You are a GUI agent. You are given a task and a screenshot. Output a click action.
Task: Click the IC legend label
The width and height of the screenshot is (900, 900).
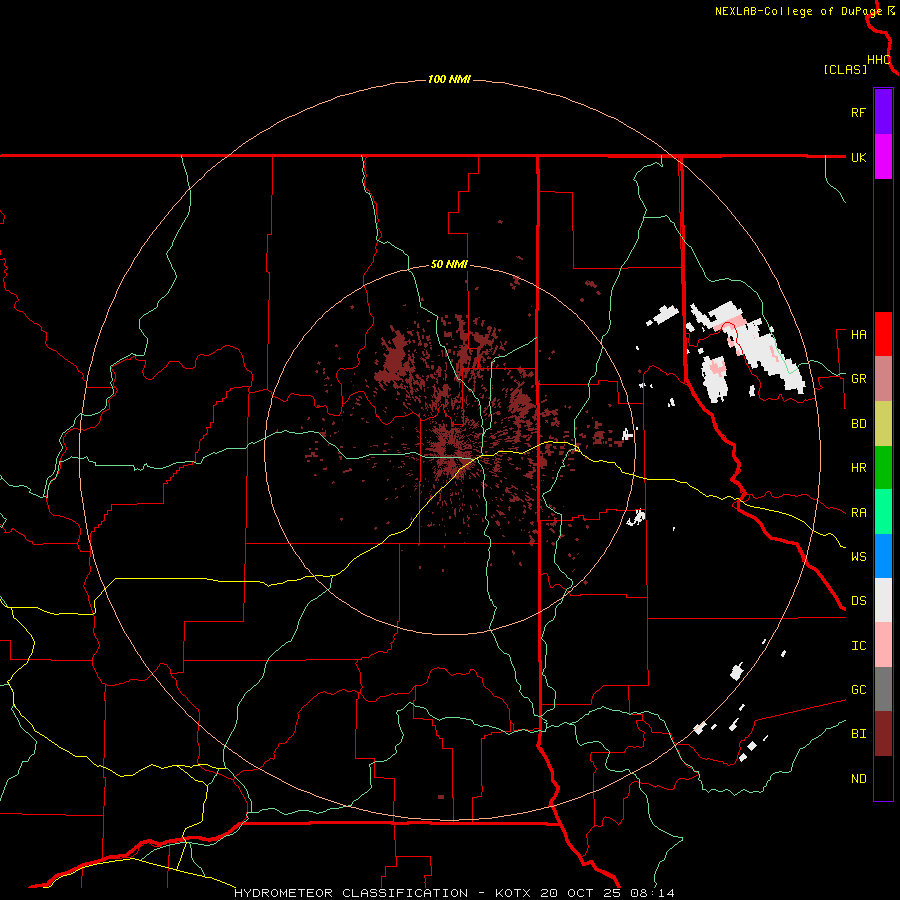[x=858, y=646]
